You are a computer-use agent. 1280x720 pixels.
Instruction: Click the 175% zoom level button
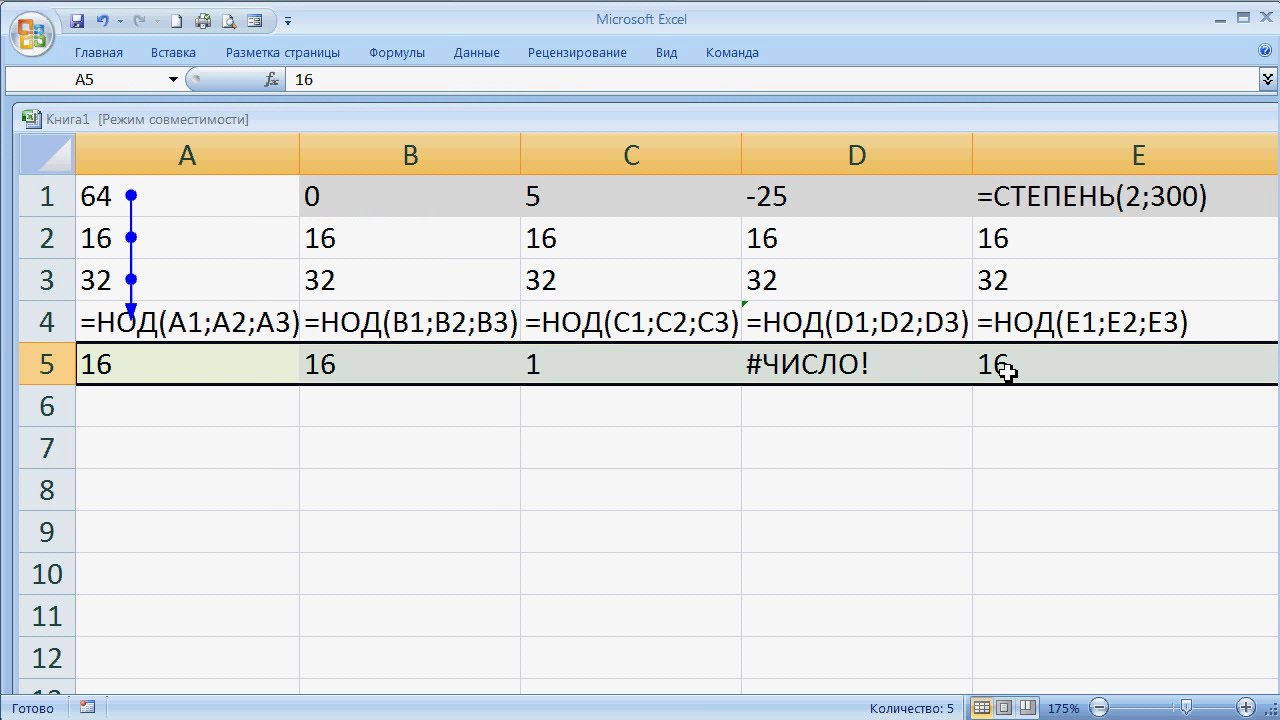(x=1063, y=708)
